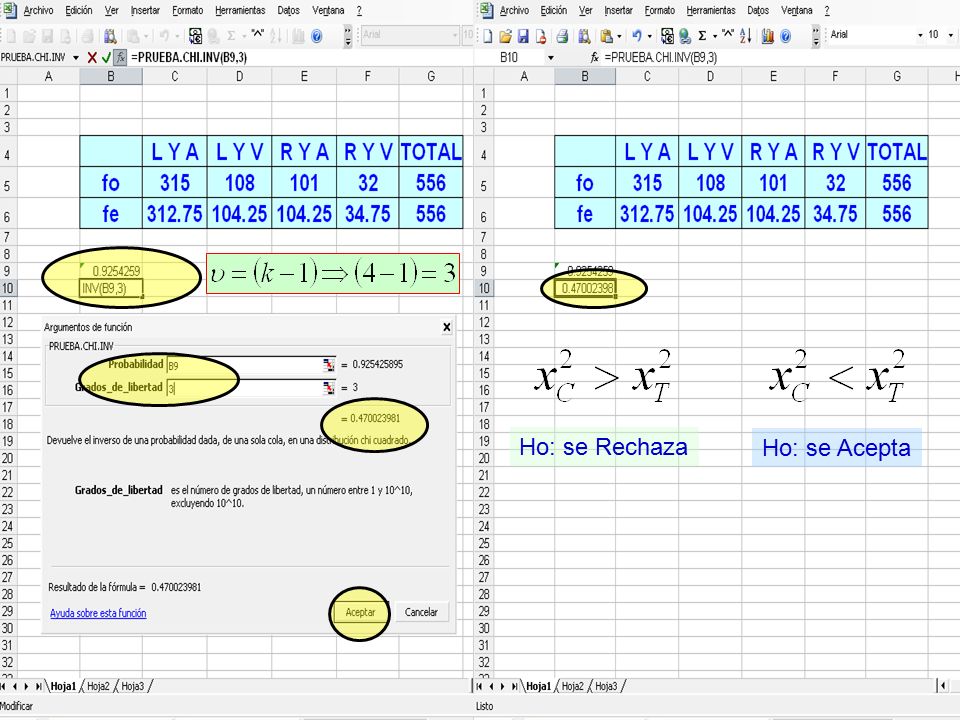This screenshot has height=720, width=960.
Task: Open Herramientas menu in left window
Action: point(240,10)
